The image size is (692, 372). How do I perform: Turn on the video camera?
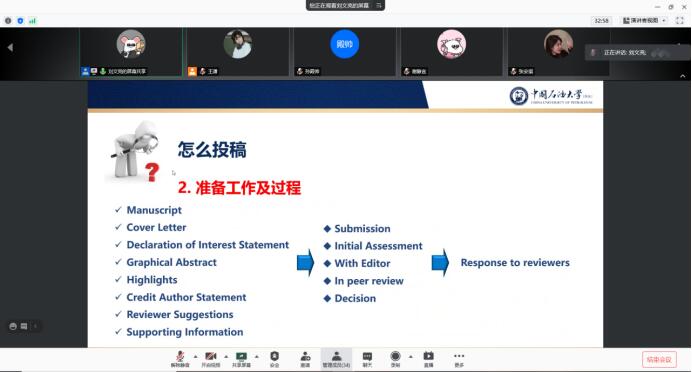pos(211,359)
